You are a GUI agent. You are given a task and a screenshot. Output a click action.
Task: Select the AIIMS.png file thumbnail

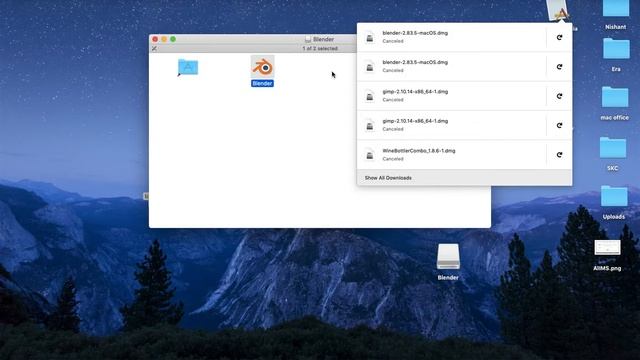(x=607, y=248)
